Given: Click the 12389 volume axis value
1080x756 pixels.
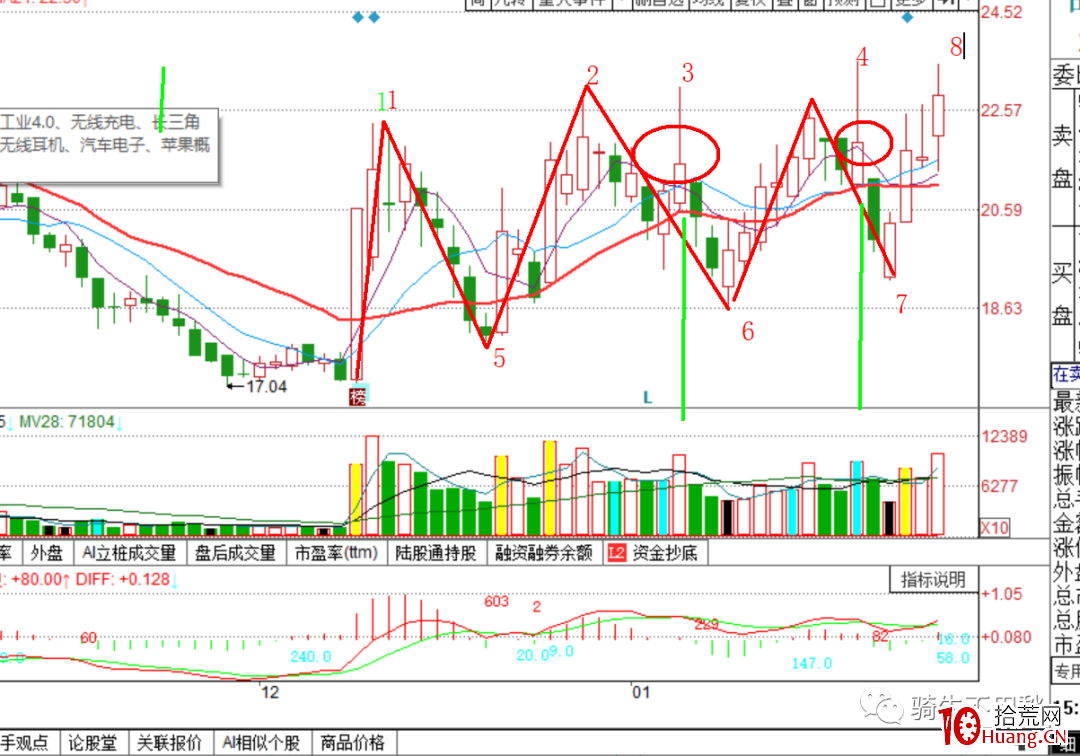Looking at the screenshot, I should 1004,436.
